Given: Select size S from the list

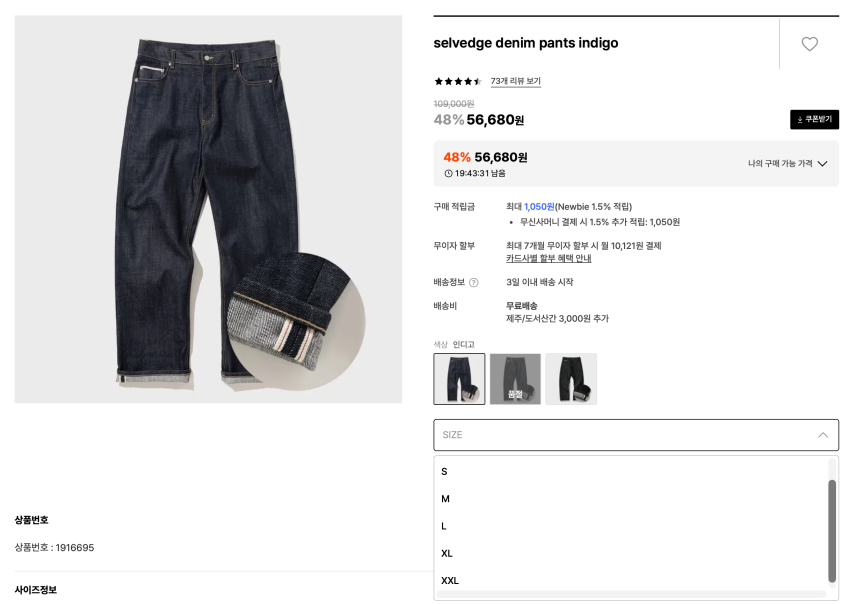Looking at the screenshot, I should pyautogui.click(x=632, y=472).
